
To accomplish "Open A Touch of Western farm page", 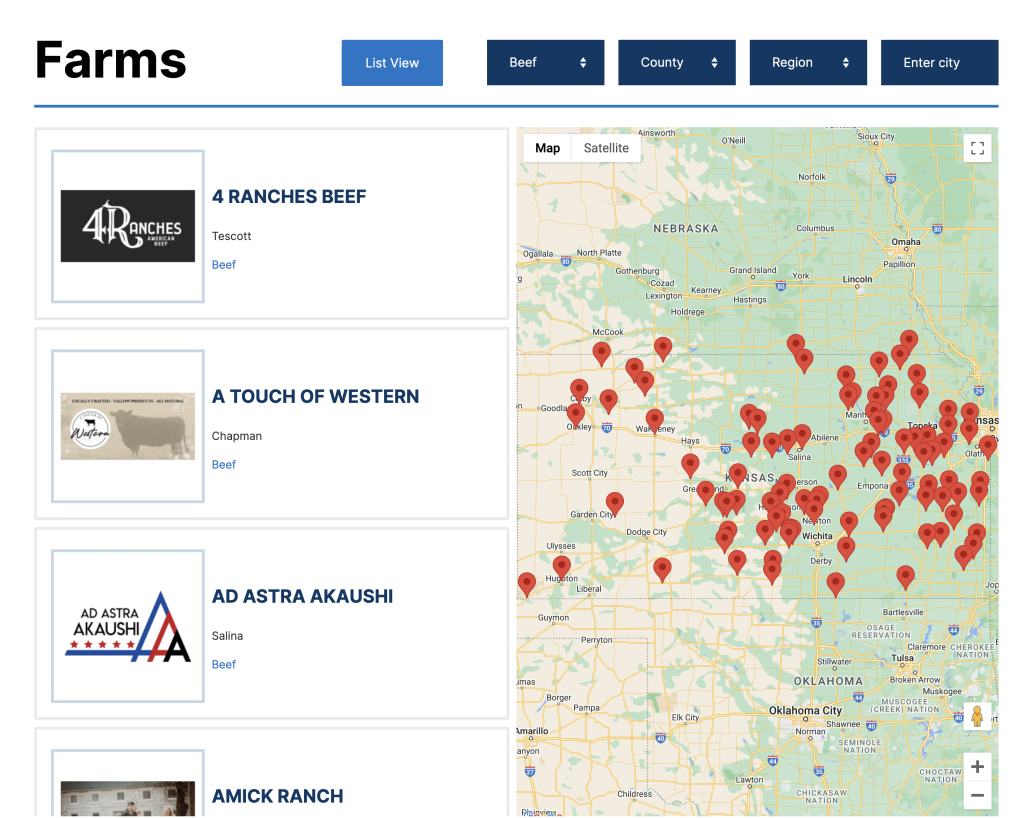I will click(315, 396).
